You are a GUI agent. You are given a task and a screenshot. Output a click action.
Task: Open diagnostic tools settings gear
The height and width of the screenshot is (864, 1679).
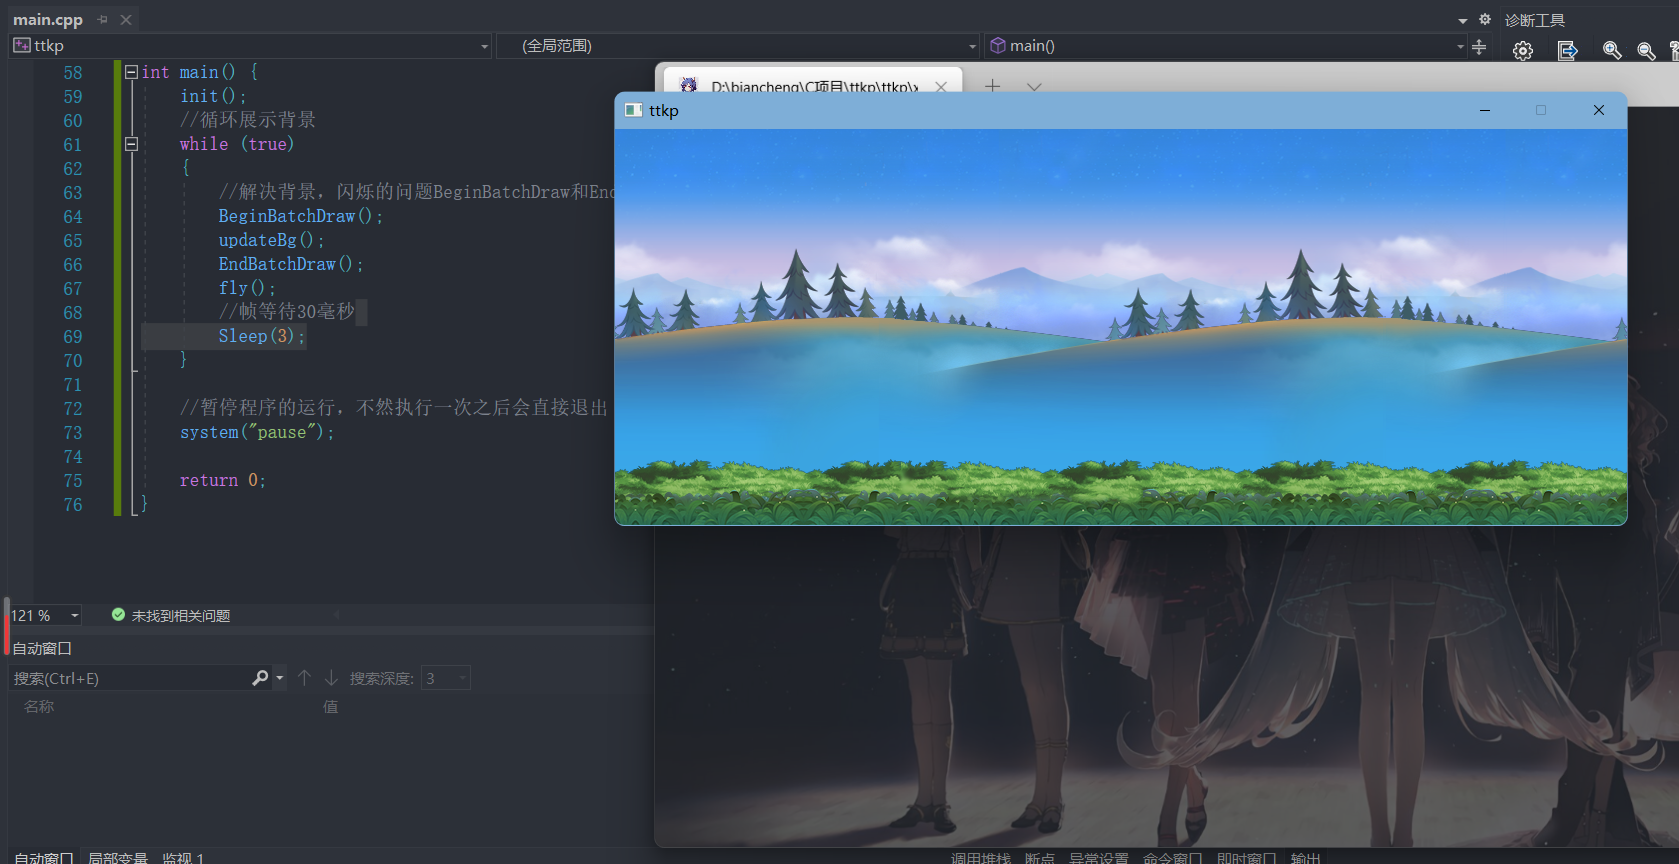click(x=1523, y=50)
